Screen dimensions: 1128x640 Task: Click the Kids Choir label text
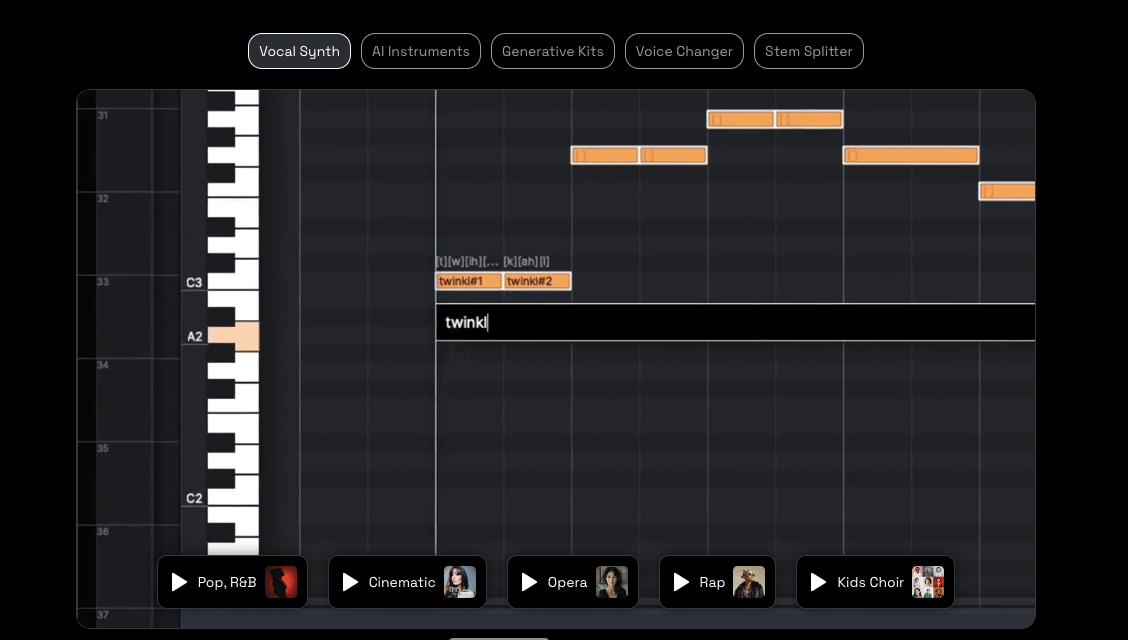(x=870, y=582)
